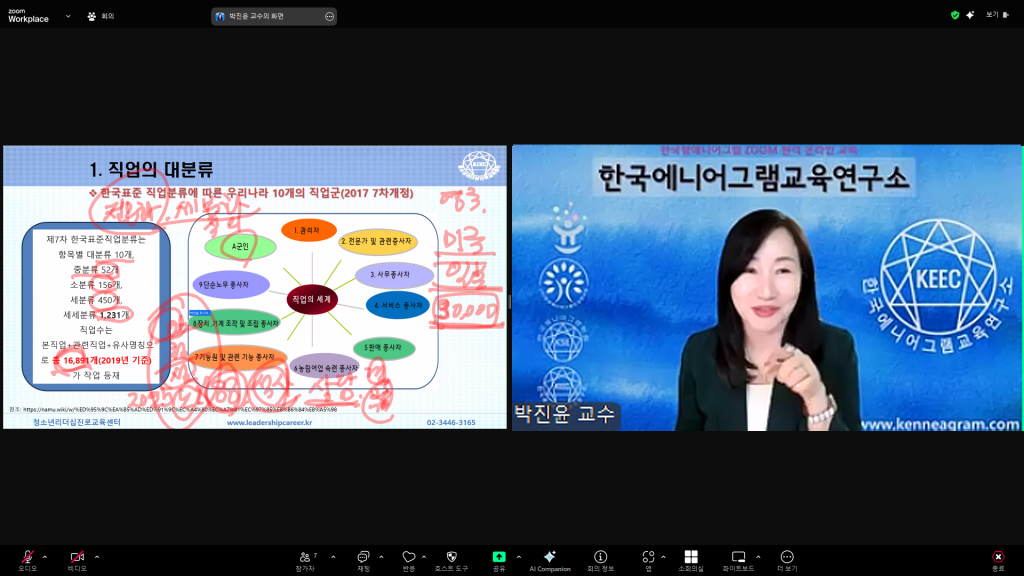Click the 직업의 세계 center node
The width and height of the screenshot is (1024, 576).
tap(312, 299)
